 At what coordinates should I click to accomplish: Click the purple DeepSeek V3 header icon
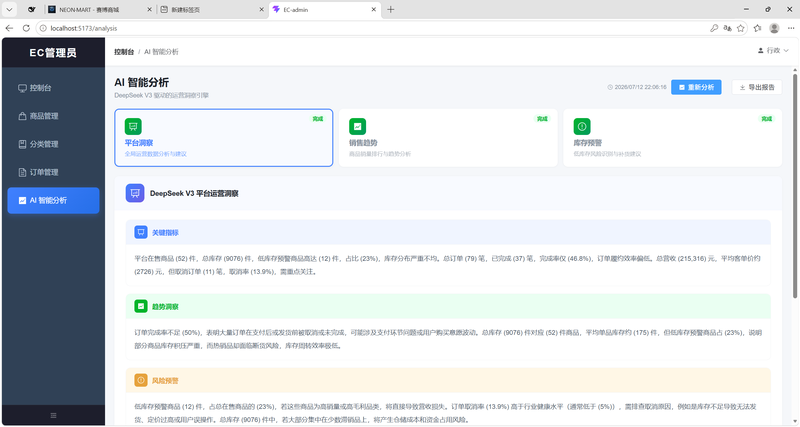[135, 193]
